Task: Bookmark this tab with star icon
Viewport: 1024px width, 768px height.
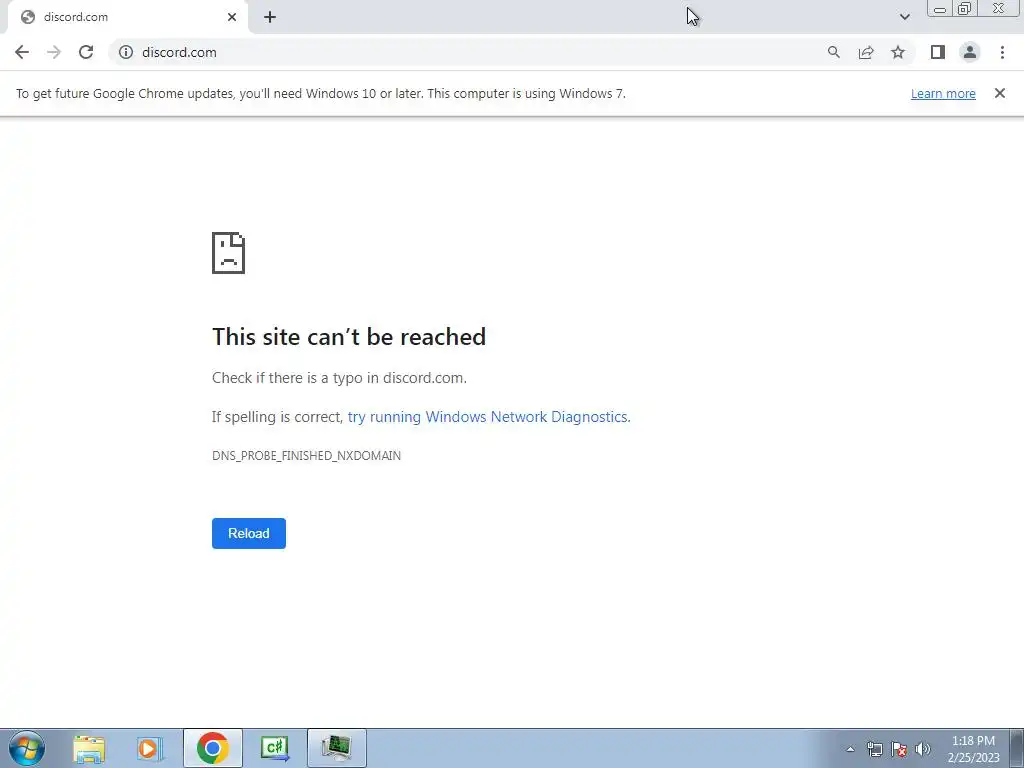Action: click(x=898, y=52)
